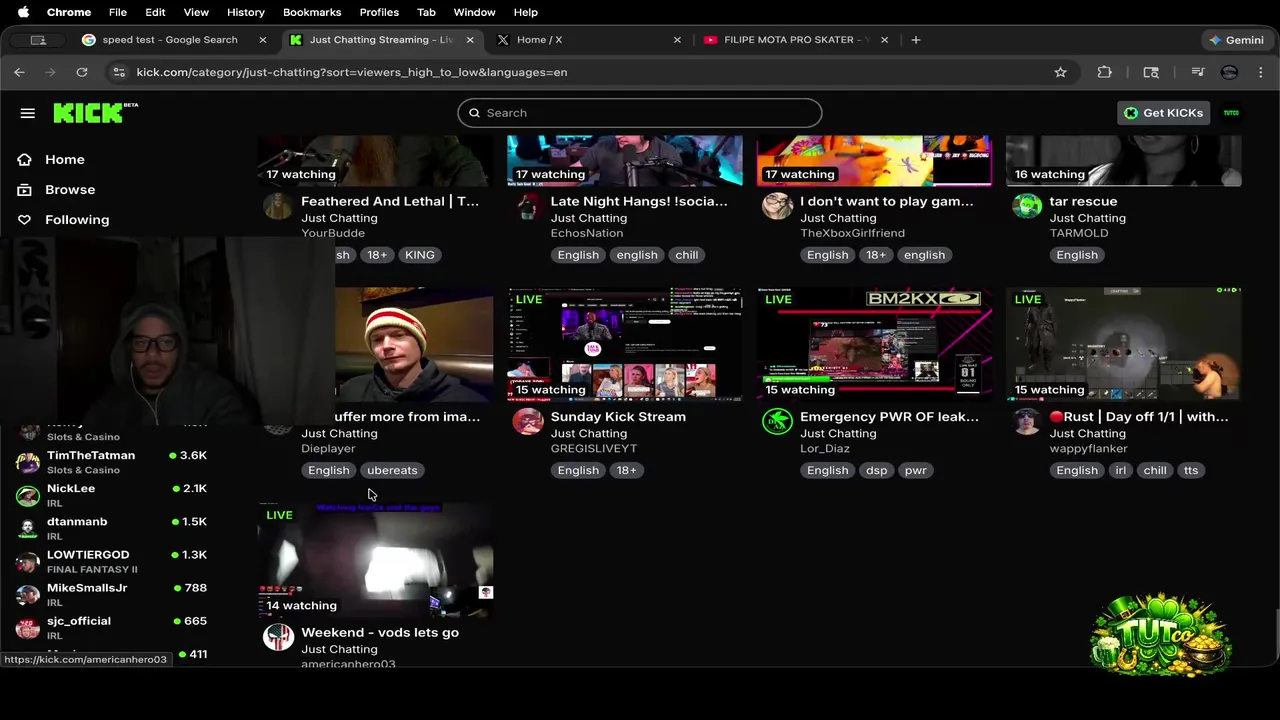Open a new browser tab
The width and height of the screenshot is (1280, 720).
pos(915,40)
